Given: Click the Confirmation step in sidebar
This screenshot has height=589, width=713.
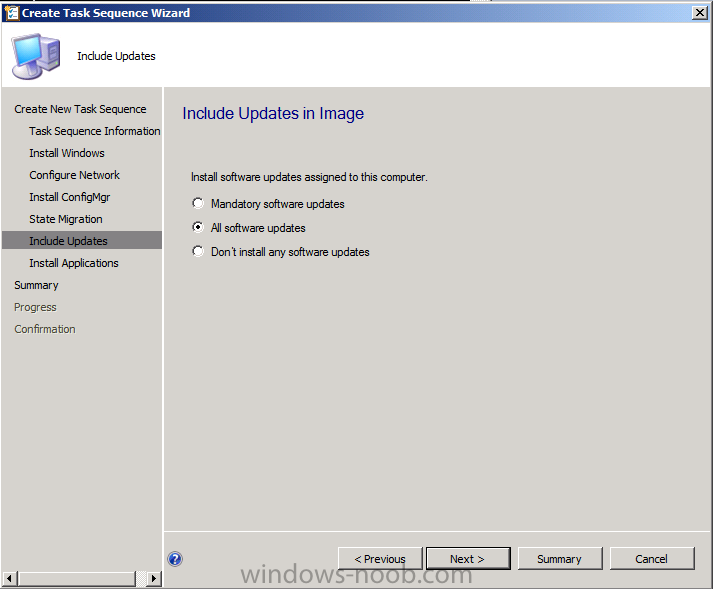Looking at the screenshot, I should 45,329.
